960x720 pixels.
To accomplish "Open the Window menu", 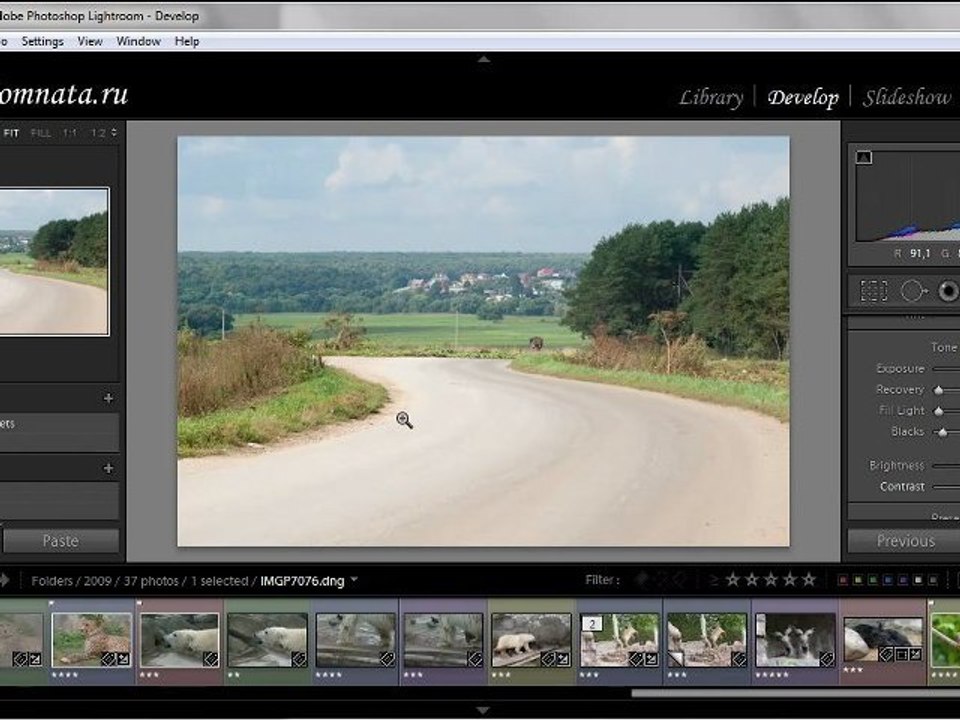I will 138,41.
